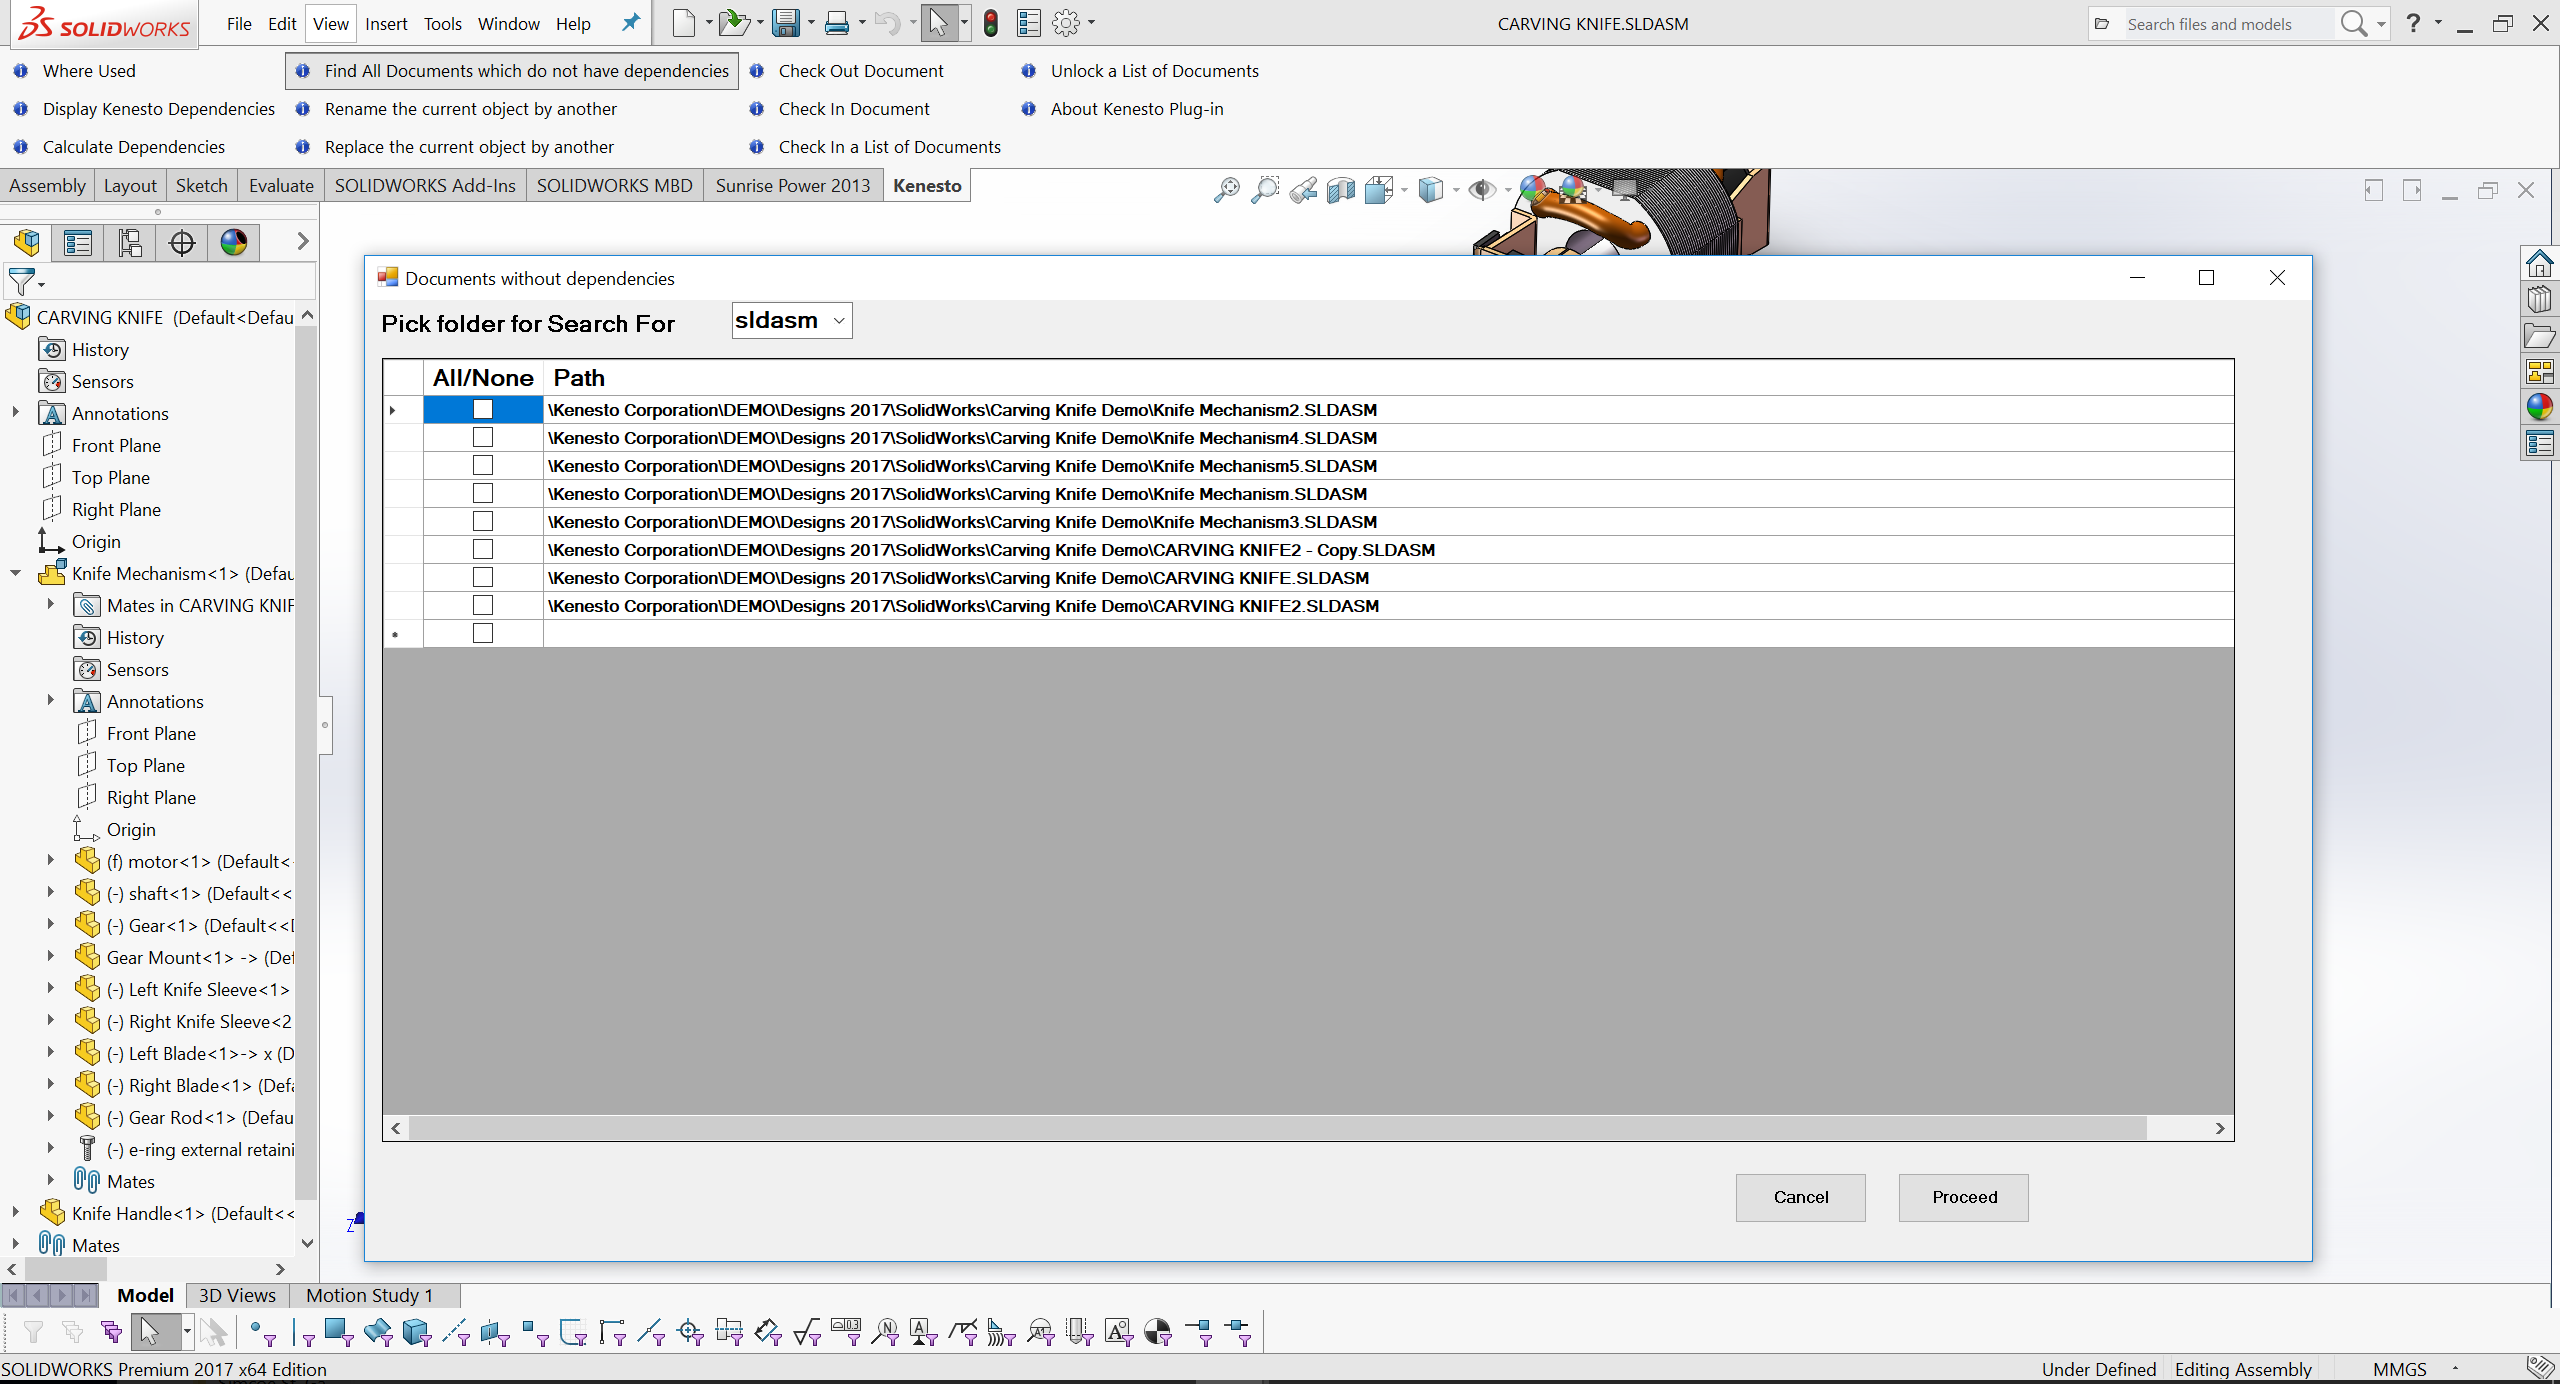2560x1384 pixels.
Task: Check the CARVING KNIFE2.SLDASM checkbox
Action: click(483, 605)
